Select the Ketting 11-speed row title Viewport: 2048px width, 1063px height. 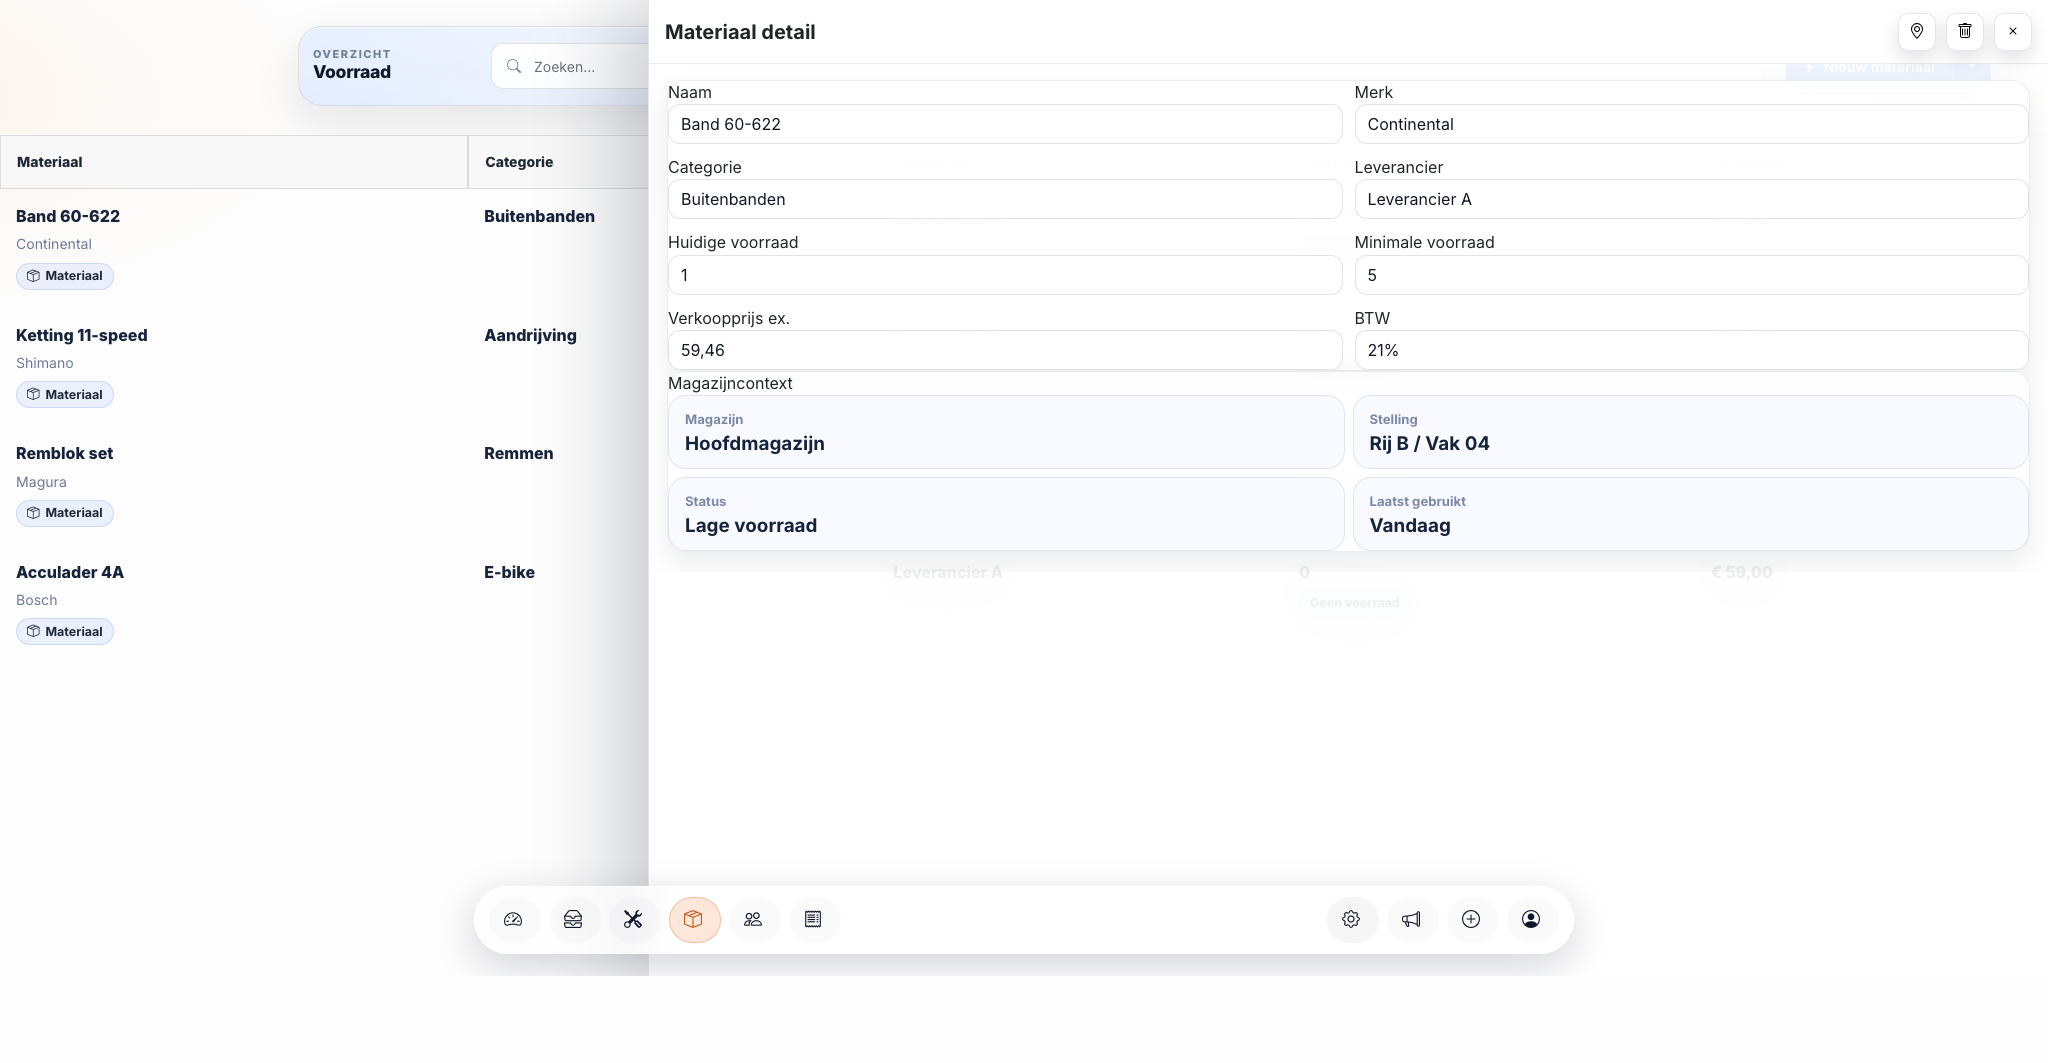82,335
